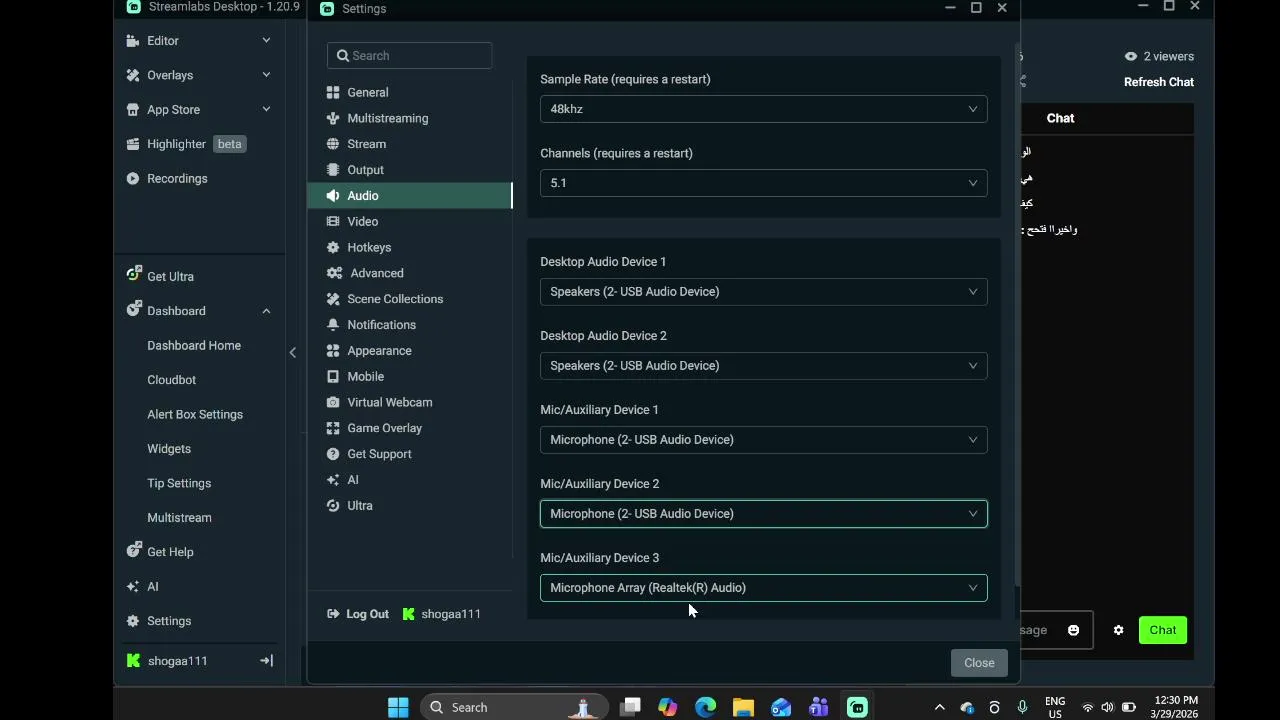The image size is (1280, 720).
Task: Click the settings panel vertical scrollbar
Action: (1017, 315)
